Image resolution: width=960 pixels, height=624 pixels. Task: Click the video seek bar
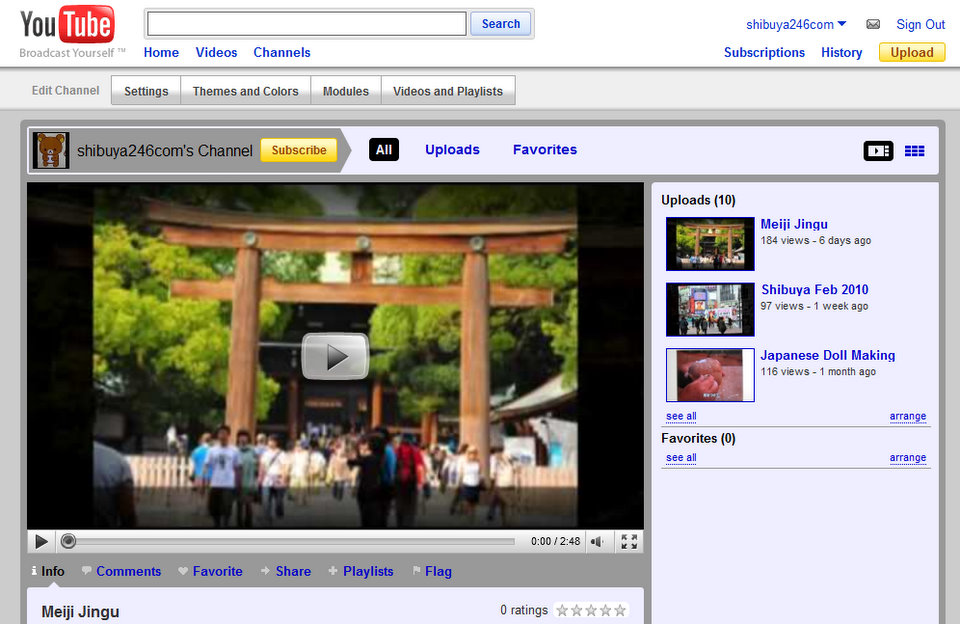point(288,541)
